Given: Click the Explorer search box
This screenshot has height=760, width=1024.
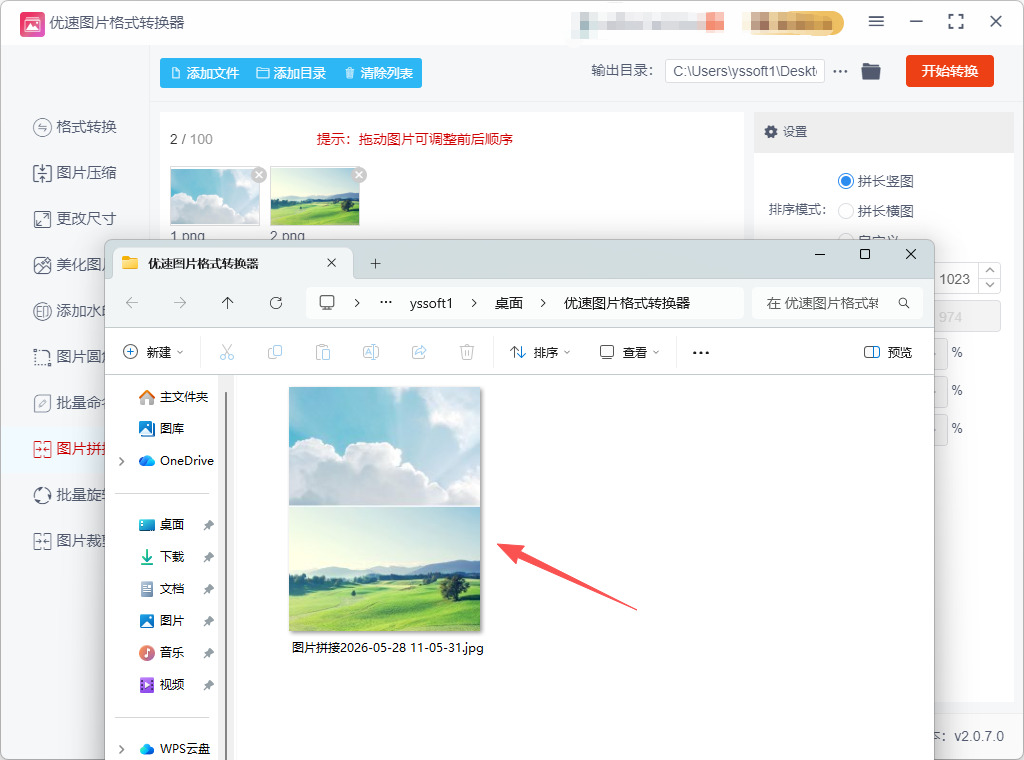Looking at the screenshot, I should [x=837, y=303].
